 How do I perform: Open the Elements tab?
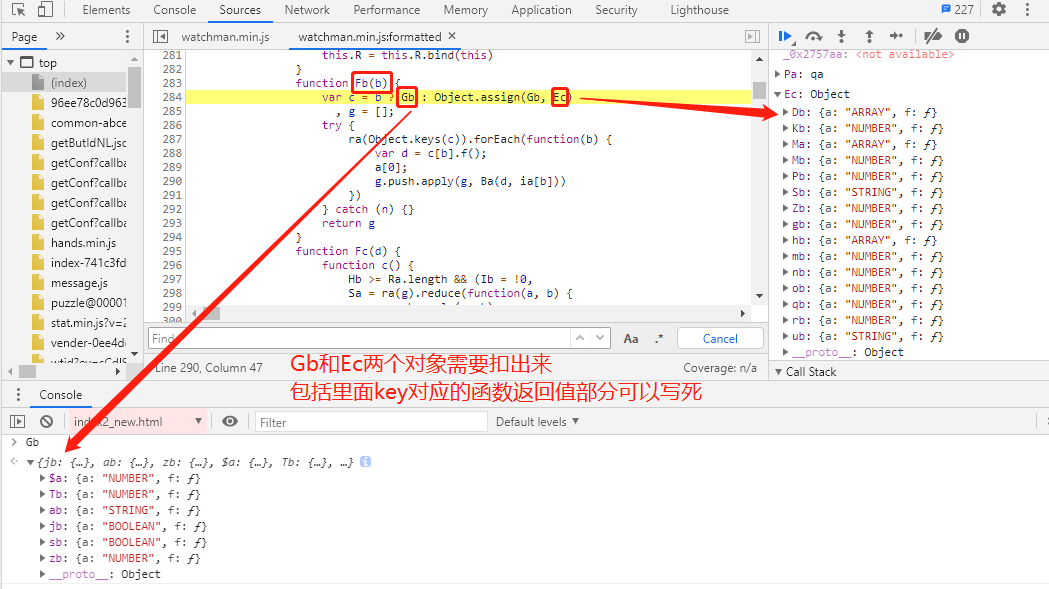(x=106, y=10)
